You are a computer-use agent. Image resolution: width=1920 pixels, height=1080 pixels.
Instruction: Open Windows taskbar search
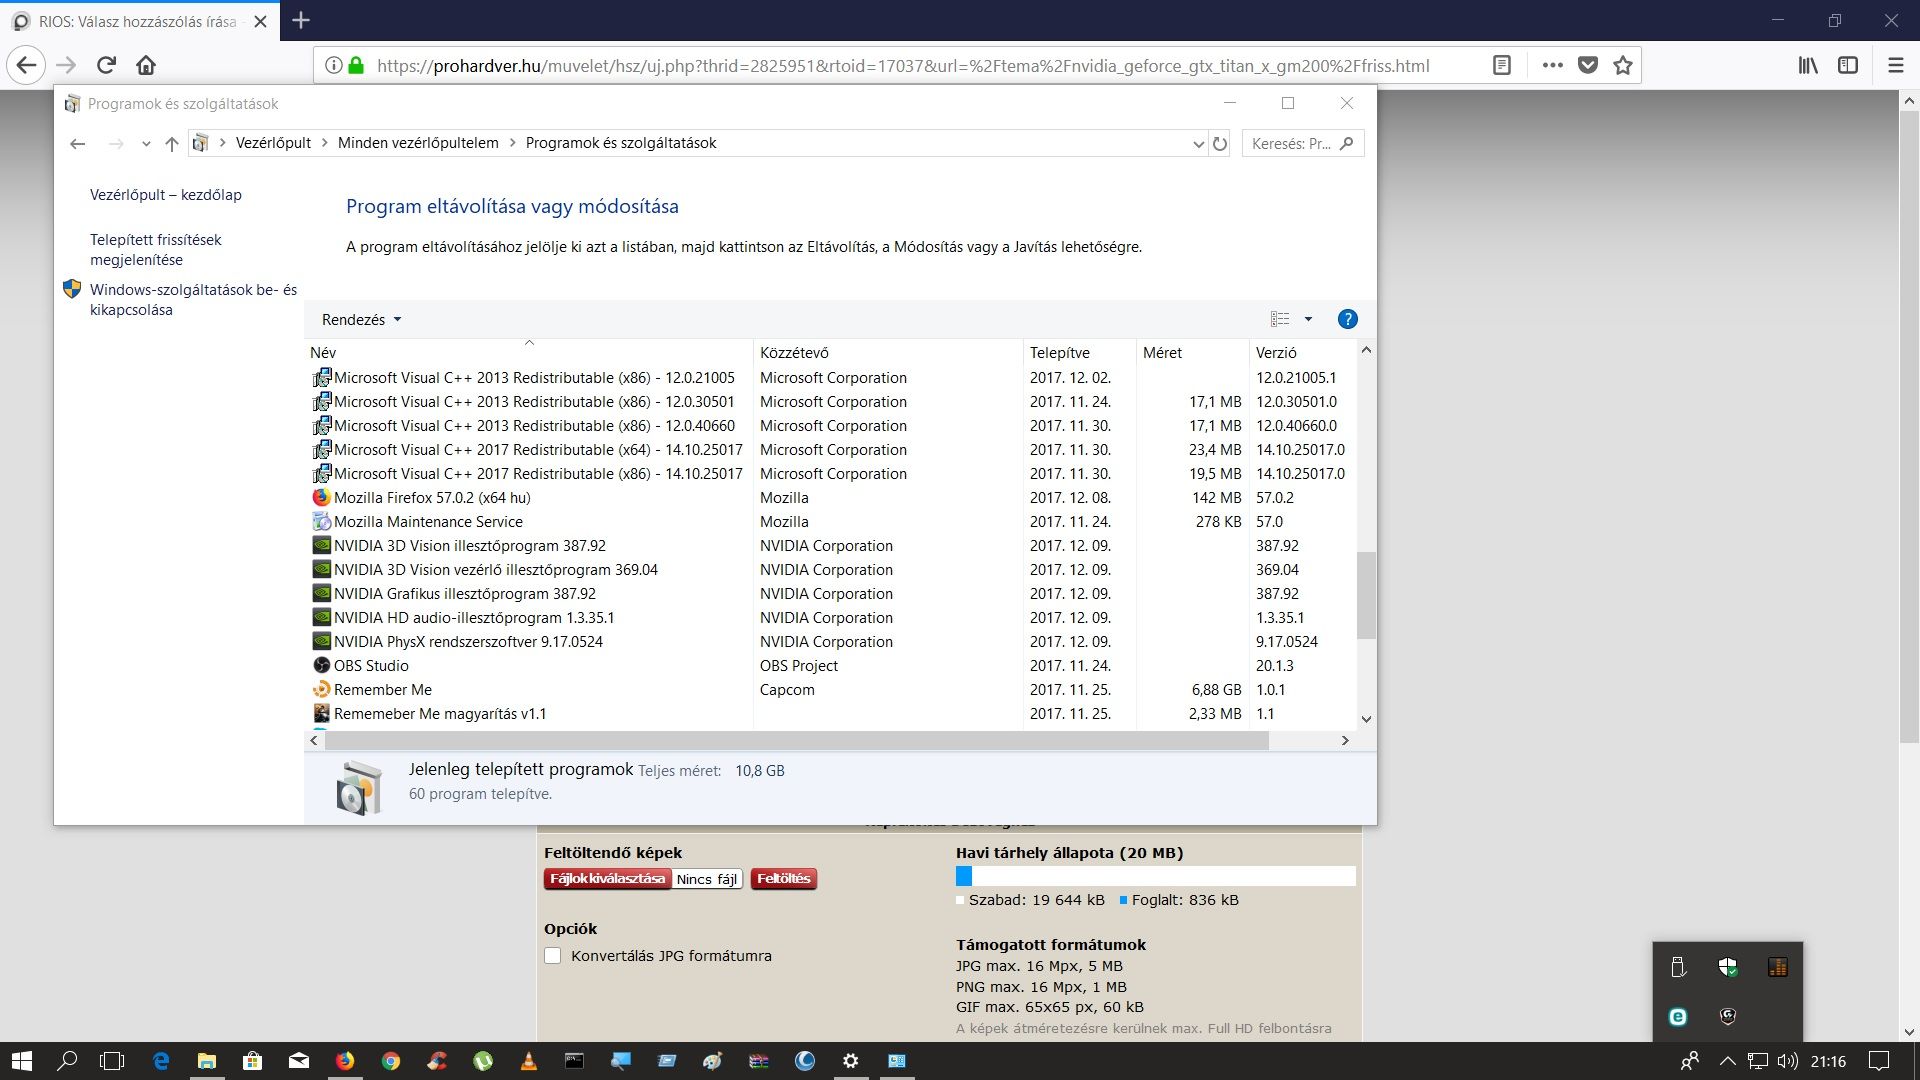click(x=67, y=1061)
